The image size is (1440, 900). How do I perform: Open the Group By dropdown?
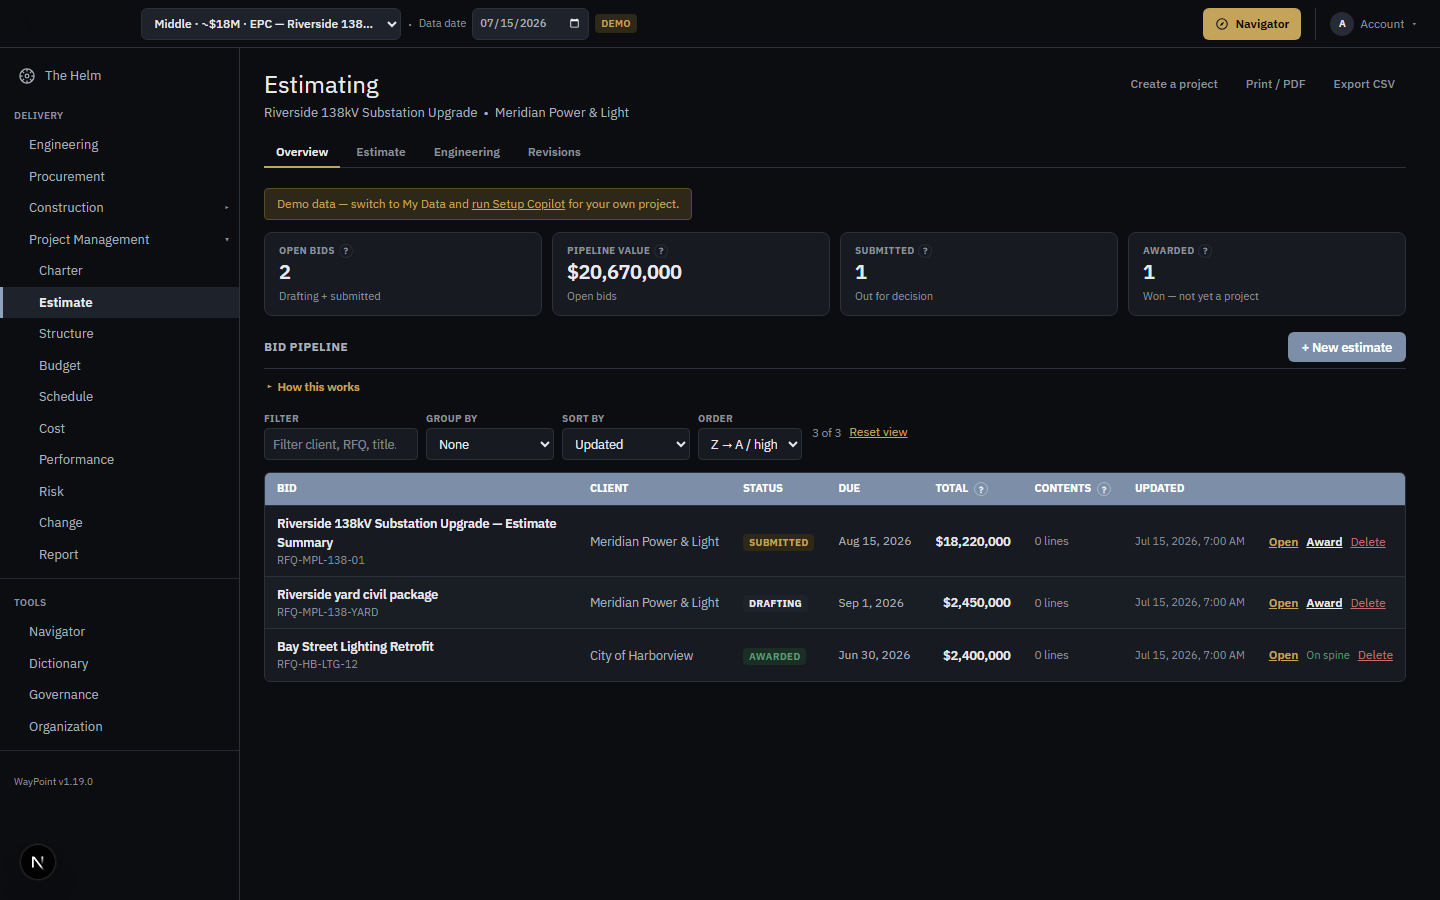[490, 444]
